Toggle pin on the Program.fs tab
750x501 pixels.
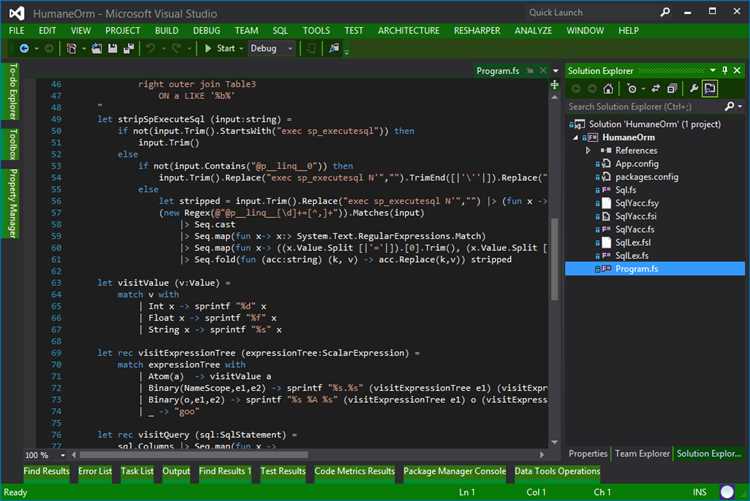530,71
